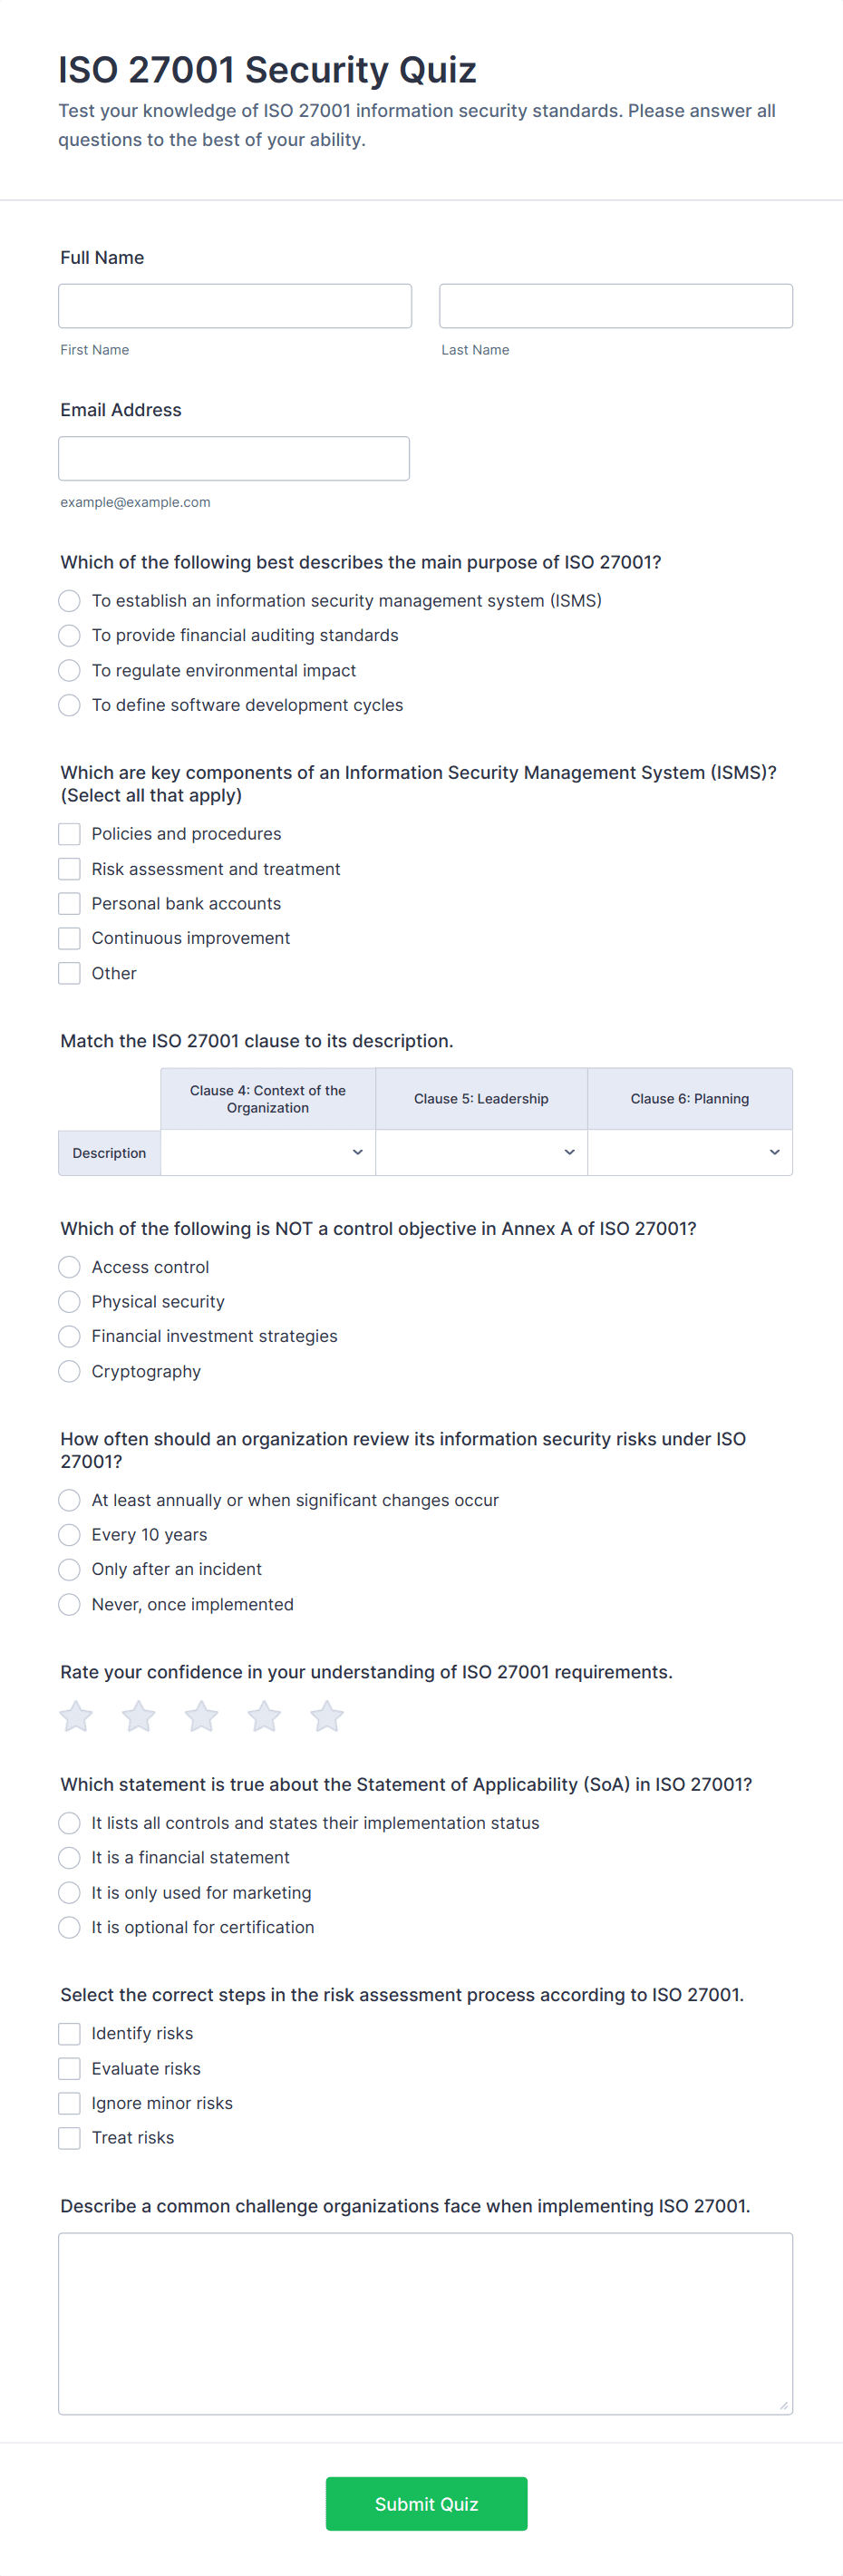Click the common challenge description text area

425,2323
